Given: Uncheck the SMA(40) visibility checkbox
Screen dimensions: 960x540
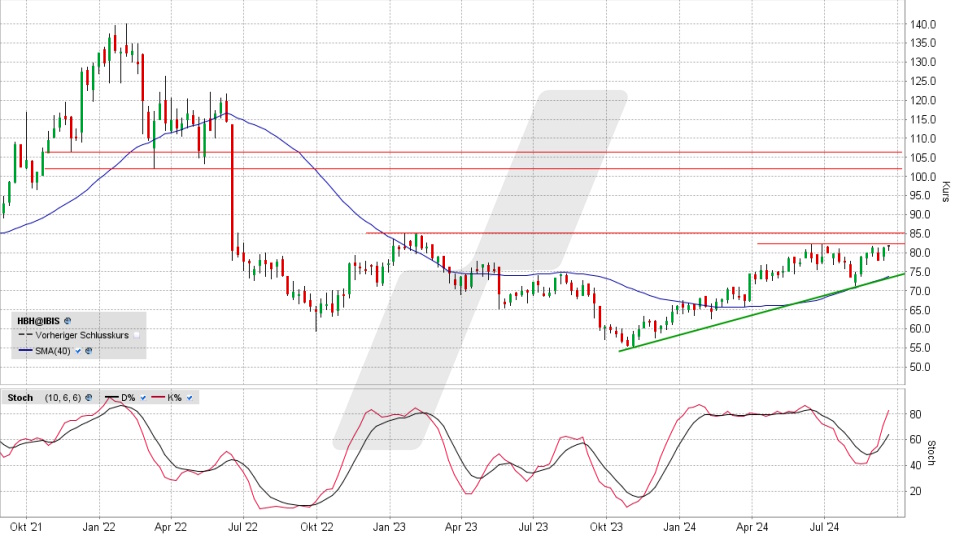Looking at the screenshot, I should [78, 351].
